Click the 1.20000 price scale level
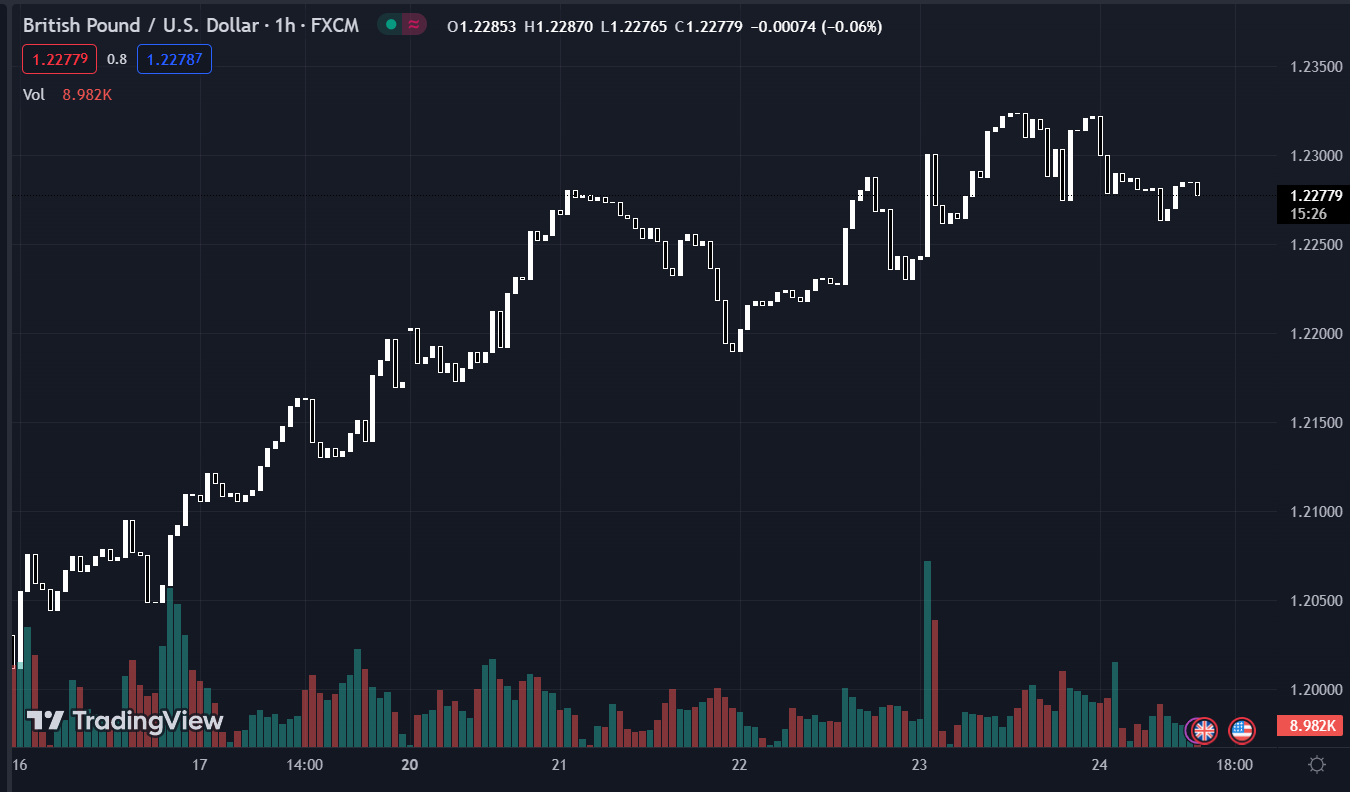Image resolution: width=1350 pixels, height=792 pixels. point(1315,690)
